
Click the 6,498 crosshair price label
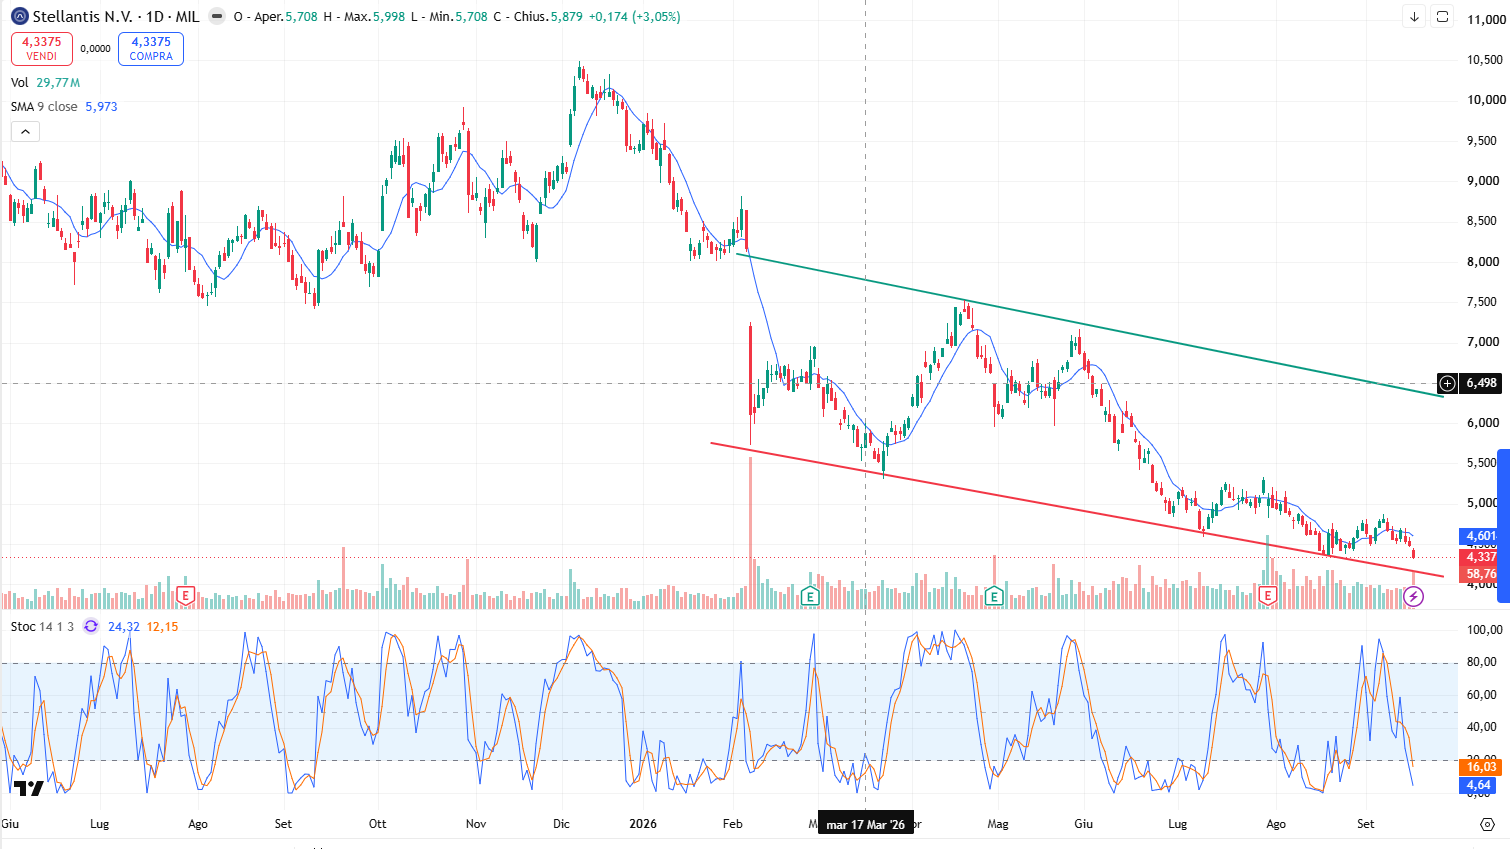pos(1481,383)
